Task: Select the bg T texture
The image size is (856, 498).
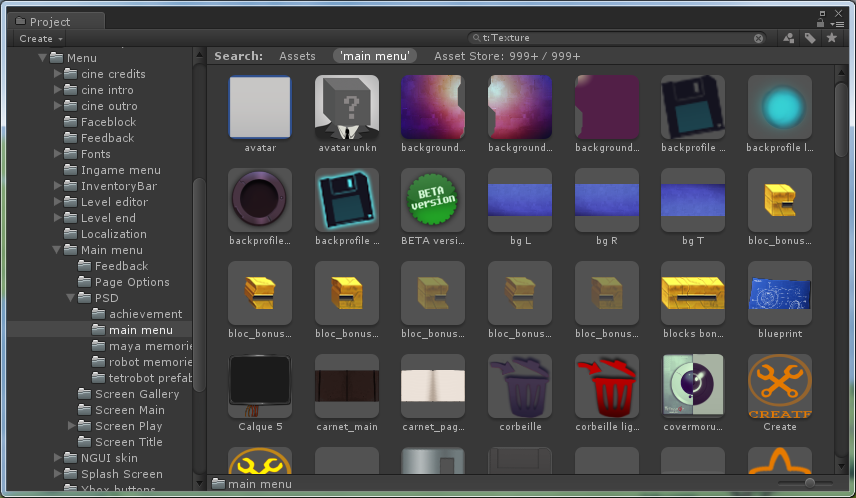Action: (693, 200)
